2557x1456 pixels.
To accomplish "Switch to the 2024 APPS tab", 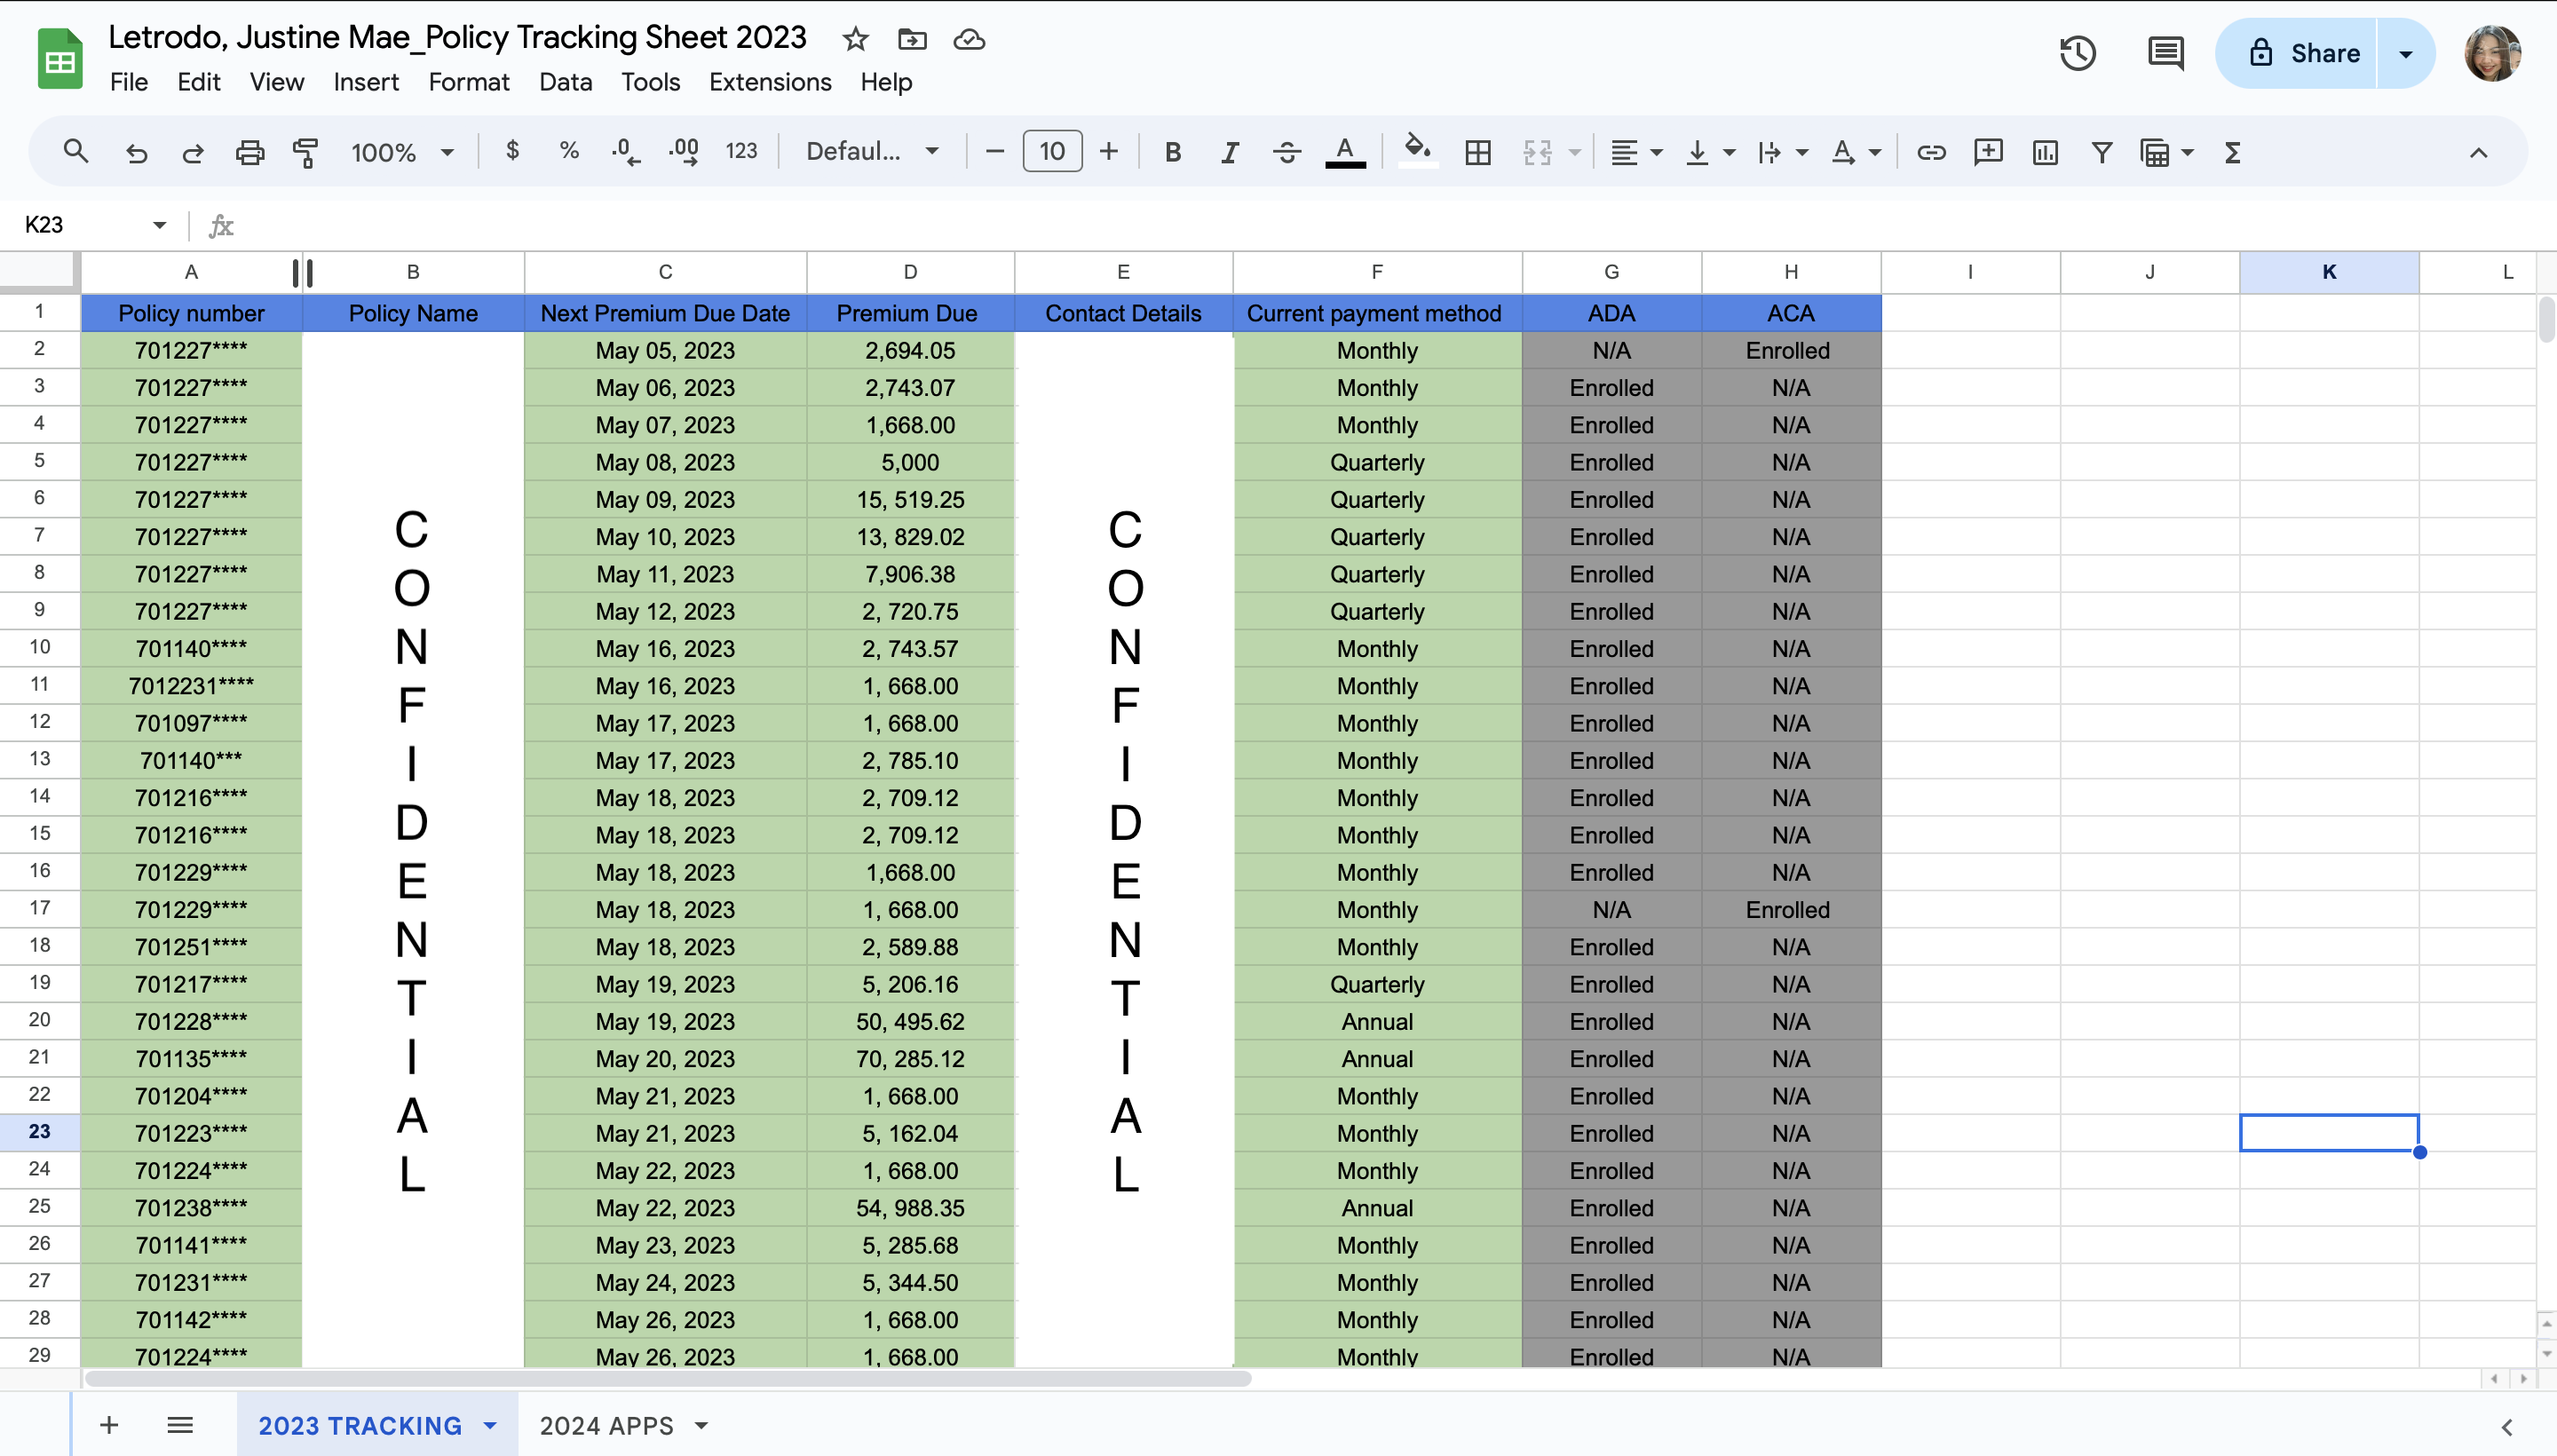I will [x=606, y=1426].
